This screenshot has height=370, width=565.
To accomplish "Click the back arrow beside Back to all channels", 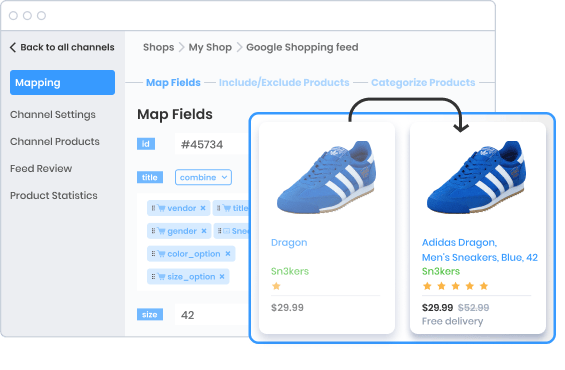I will click(13, 47).
